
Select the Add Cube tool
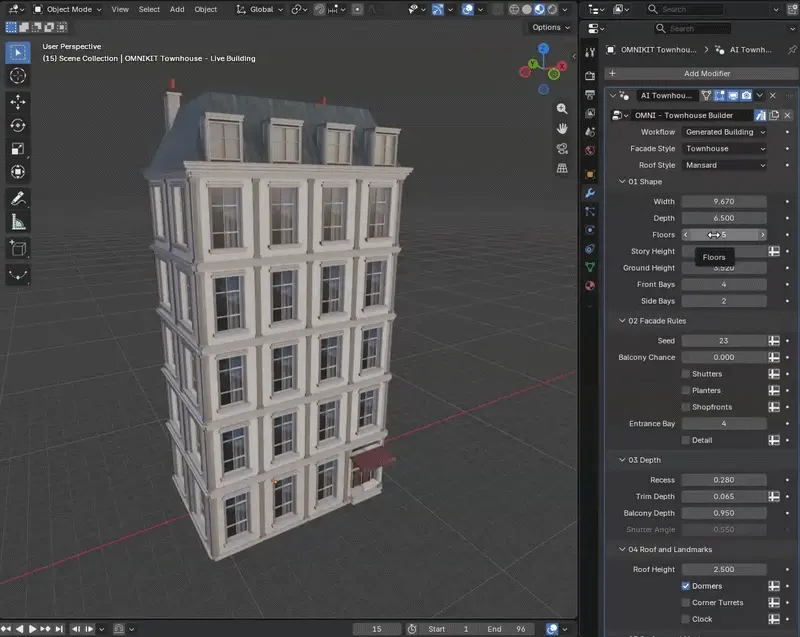tap(18, 248)
